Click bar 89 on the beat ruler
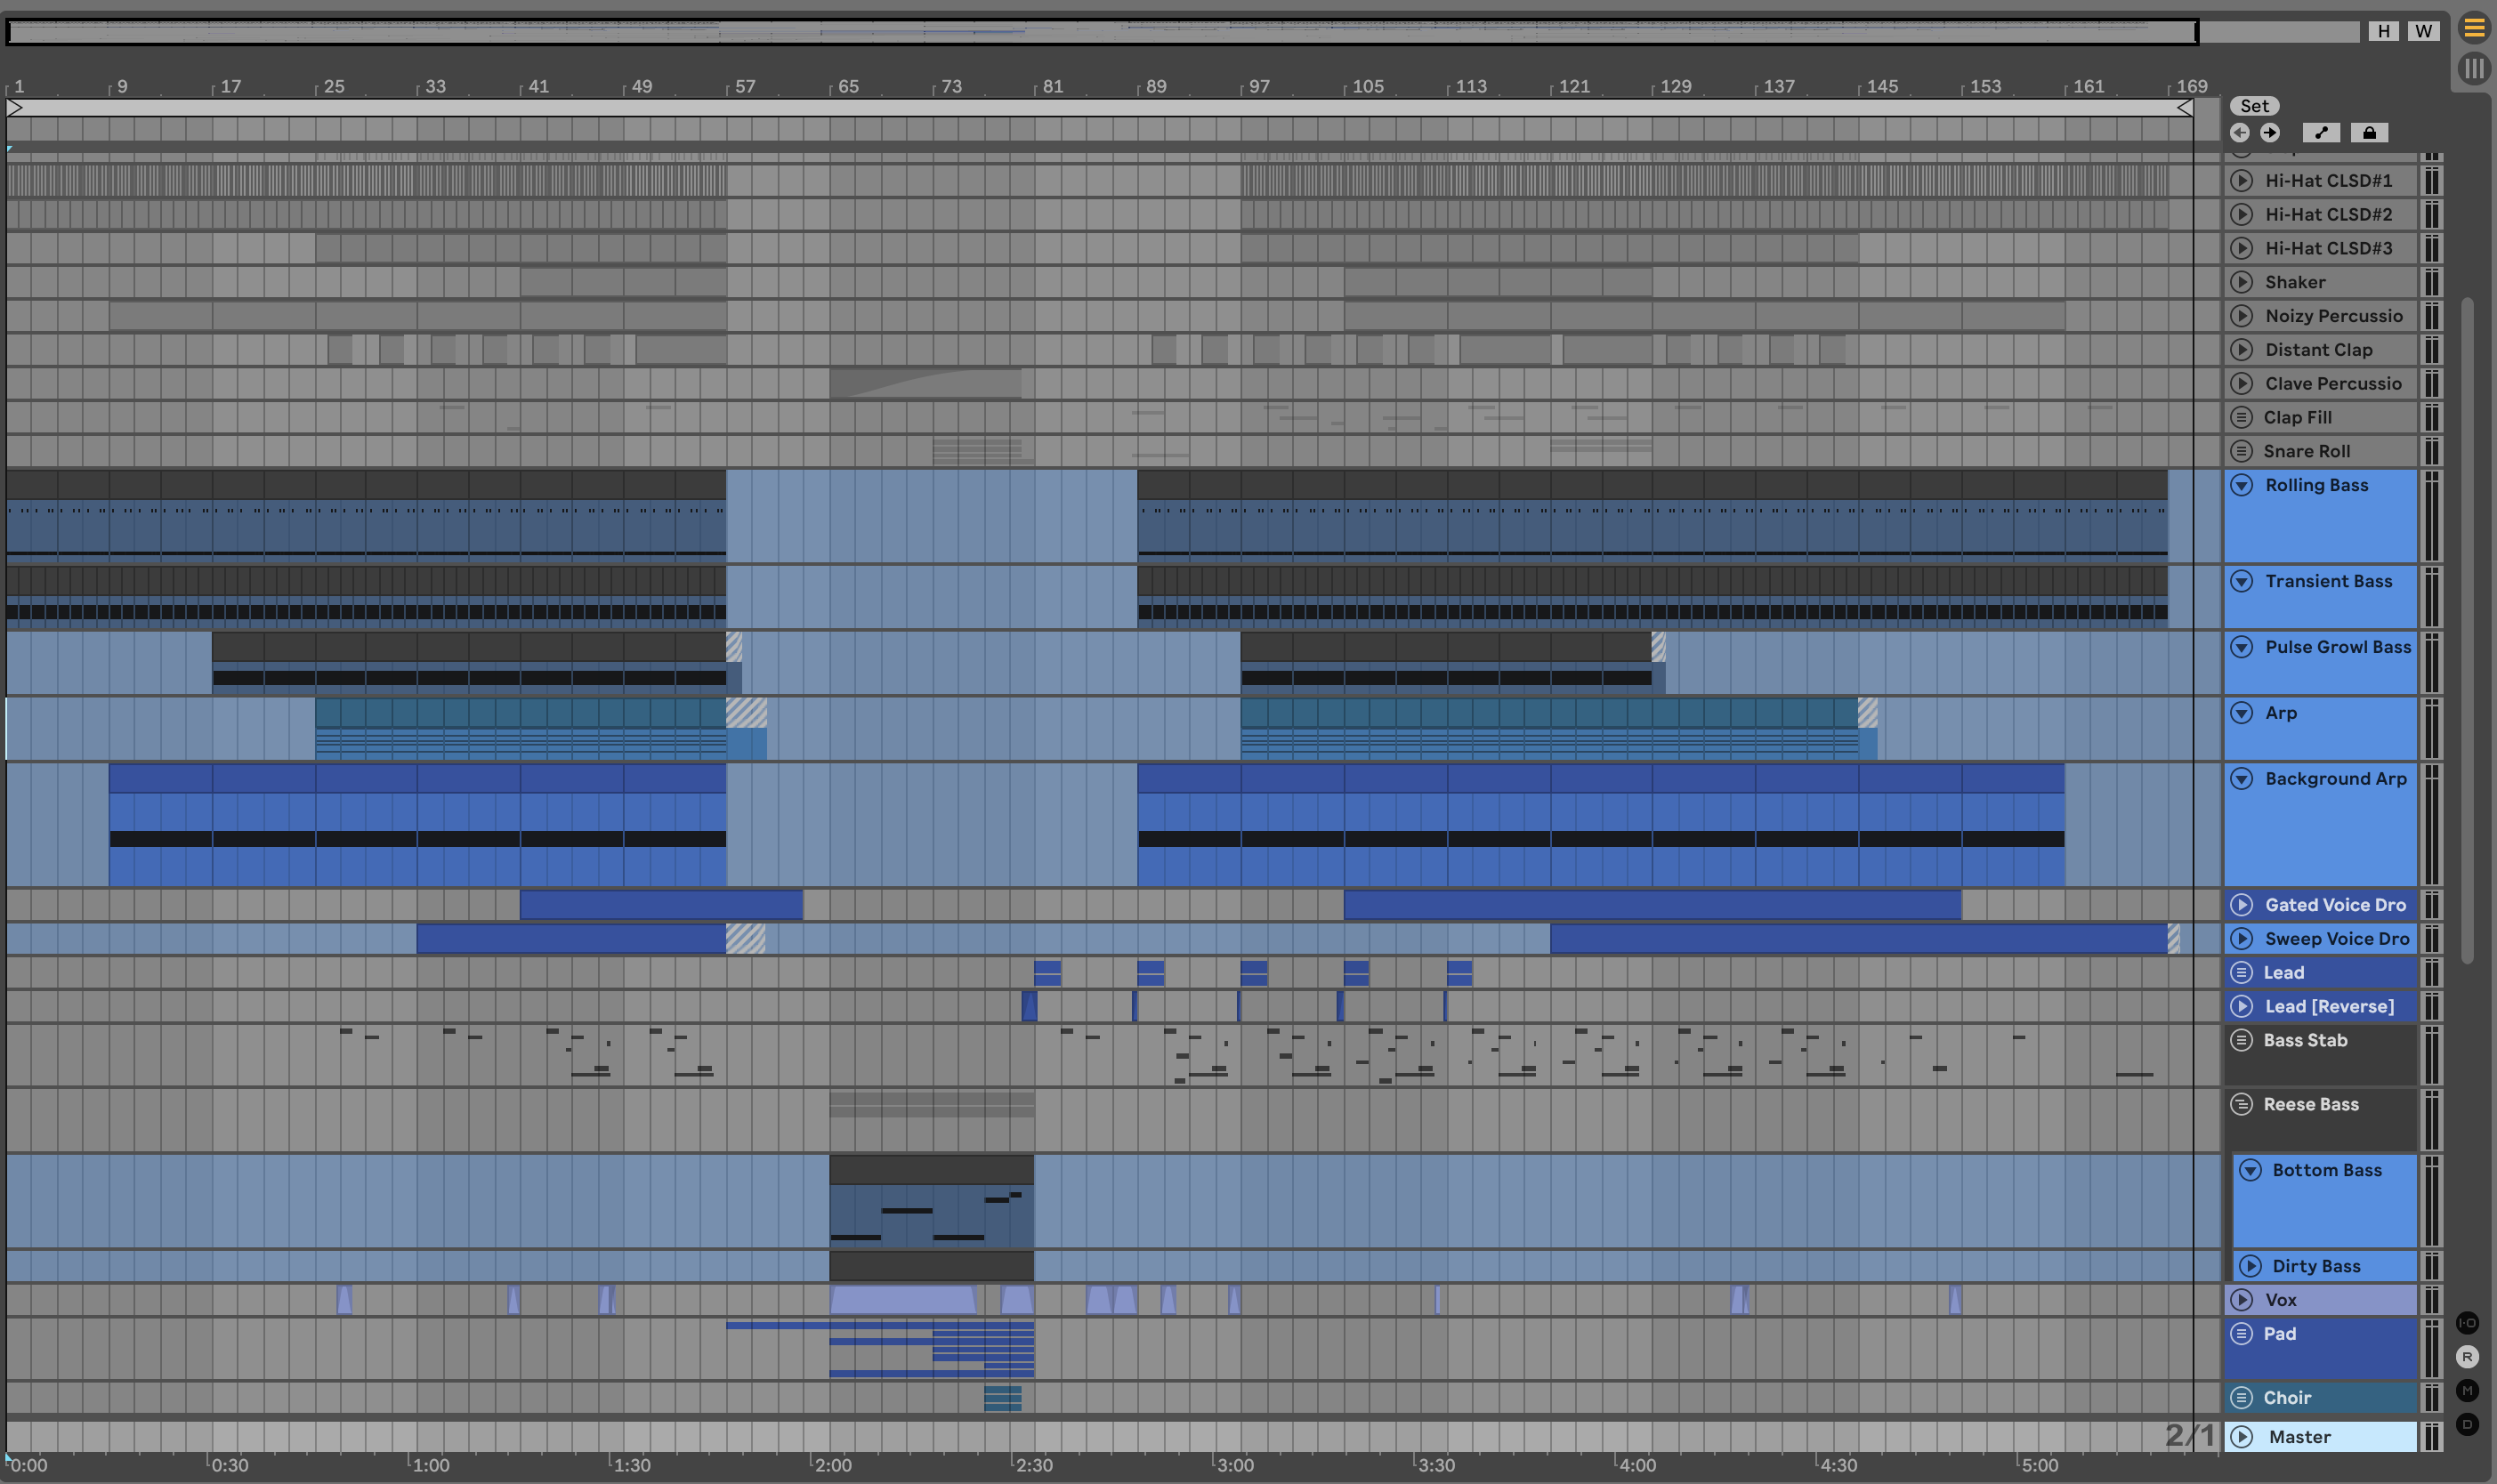Viewport: 2497px width, 1484px height. click(x=1155, y=87)
